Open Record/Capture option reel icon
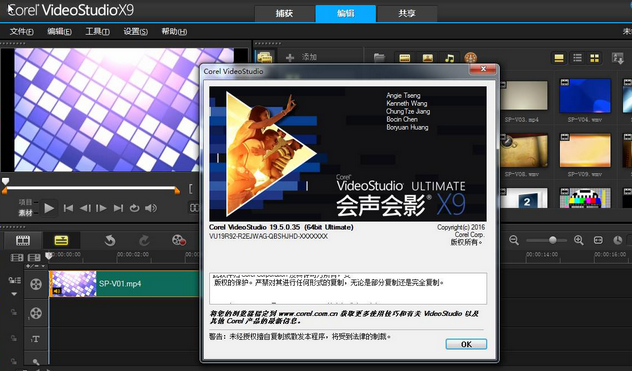Viewport: 632px width, 371px height. pos(179,240)
